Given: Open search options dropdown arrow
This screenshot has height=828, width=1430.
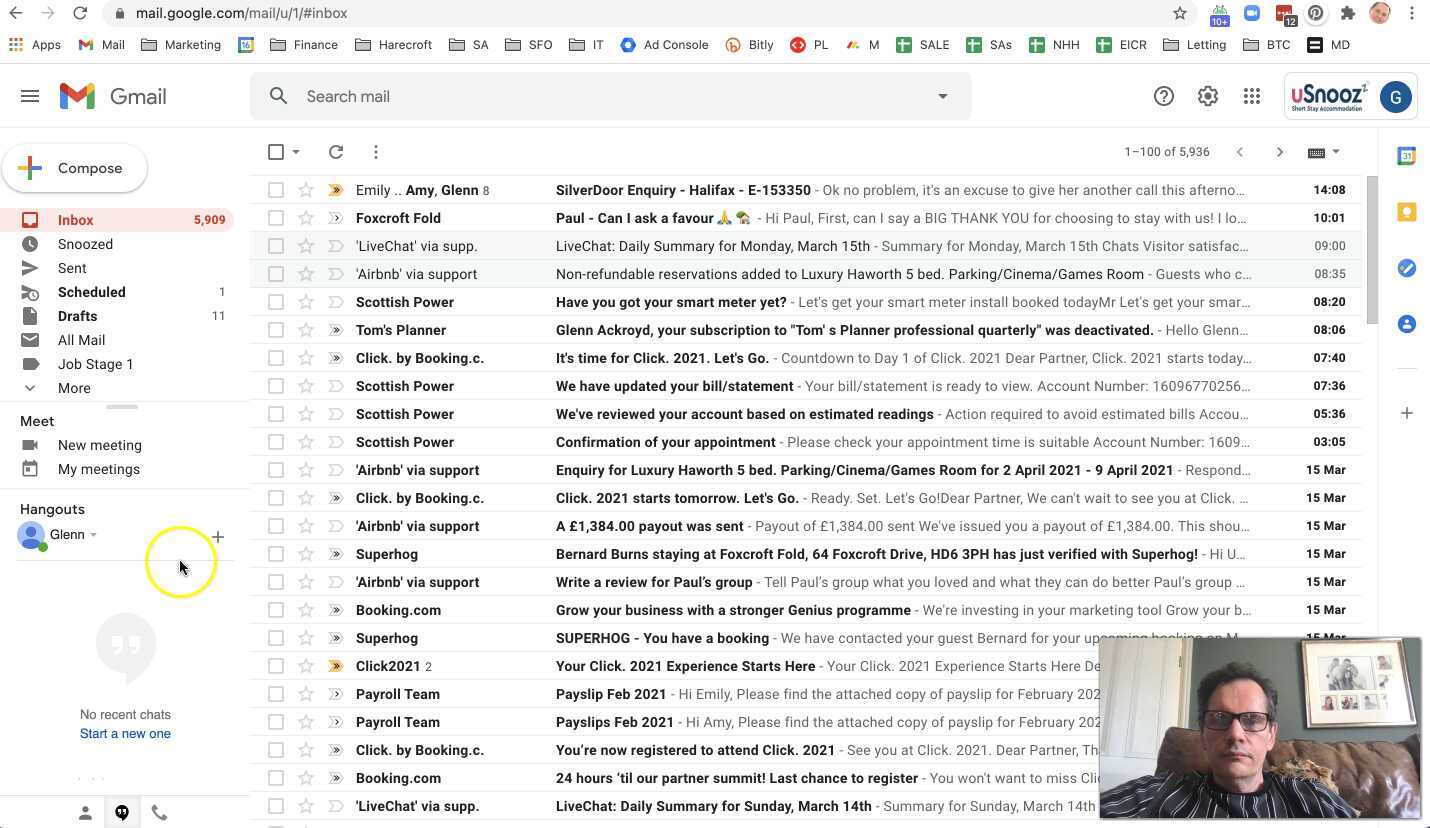Looking at the screenshot, I should (942, 96).
